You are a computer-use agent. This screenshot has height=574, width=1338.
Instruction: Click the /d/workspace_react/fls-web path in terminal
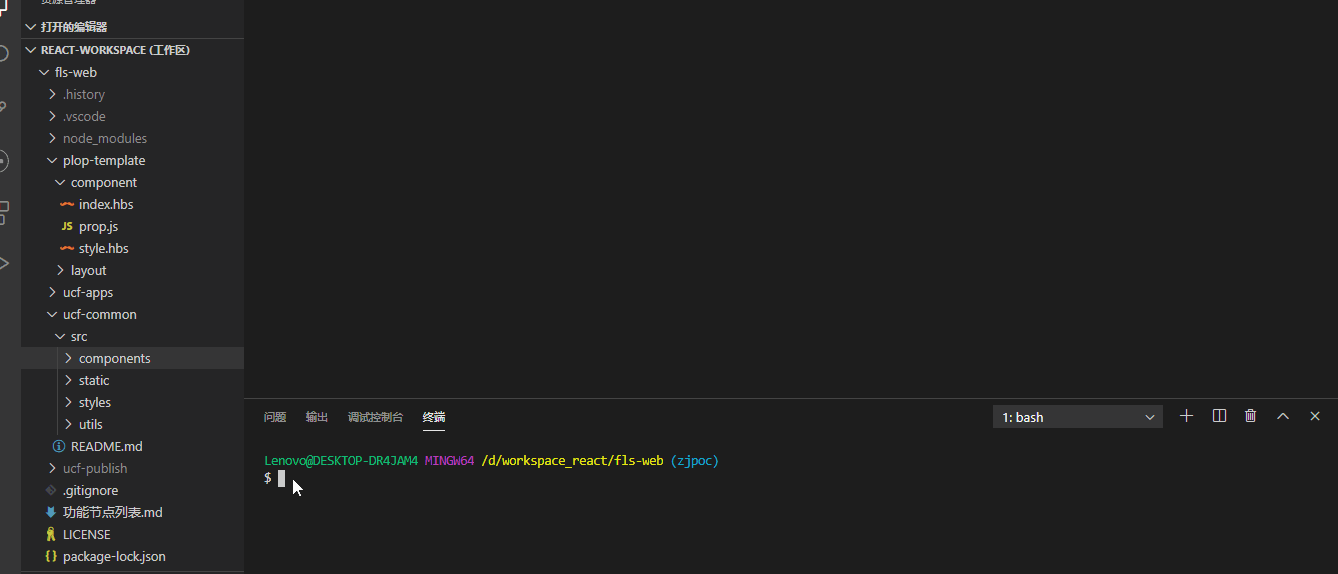[572, 461]
